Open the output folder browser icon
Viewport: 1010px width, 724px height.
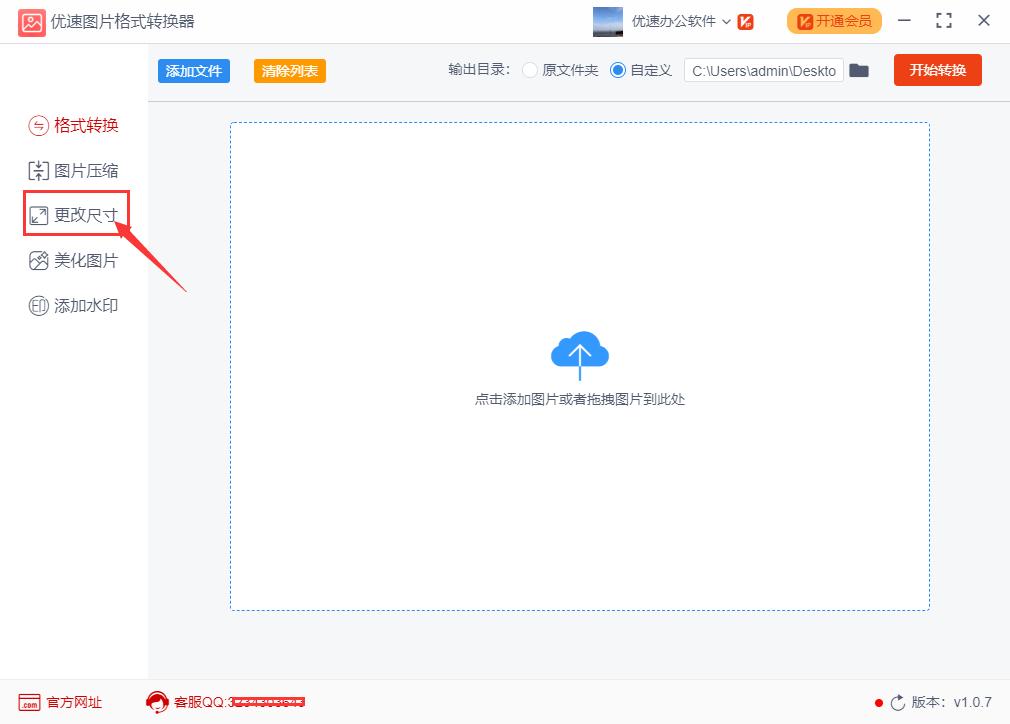click(x=859, y=70)
